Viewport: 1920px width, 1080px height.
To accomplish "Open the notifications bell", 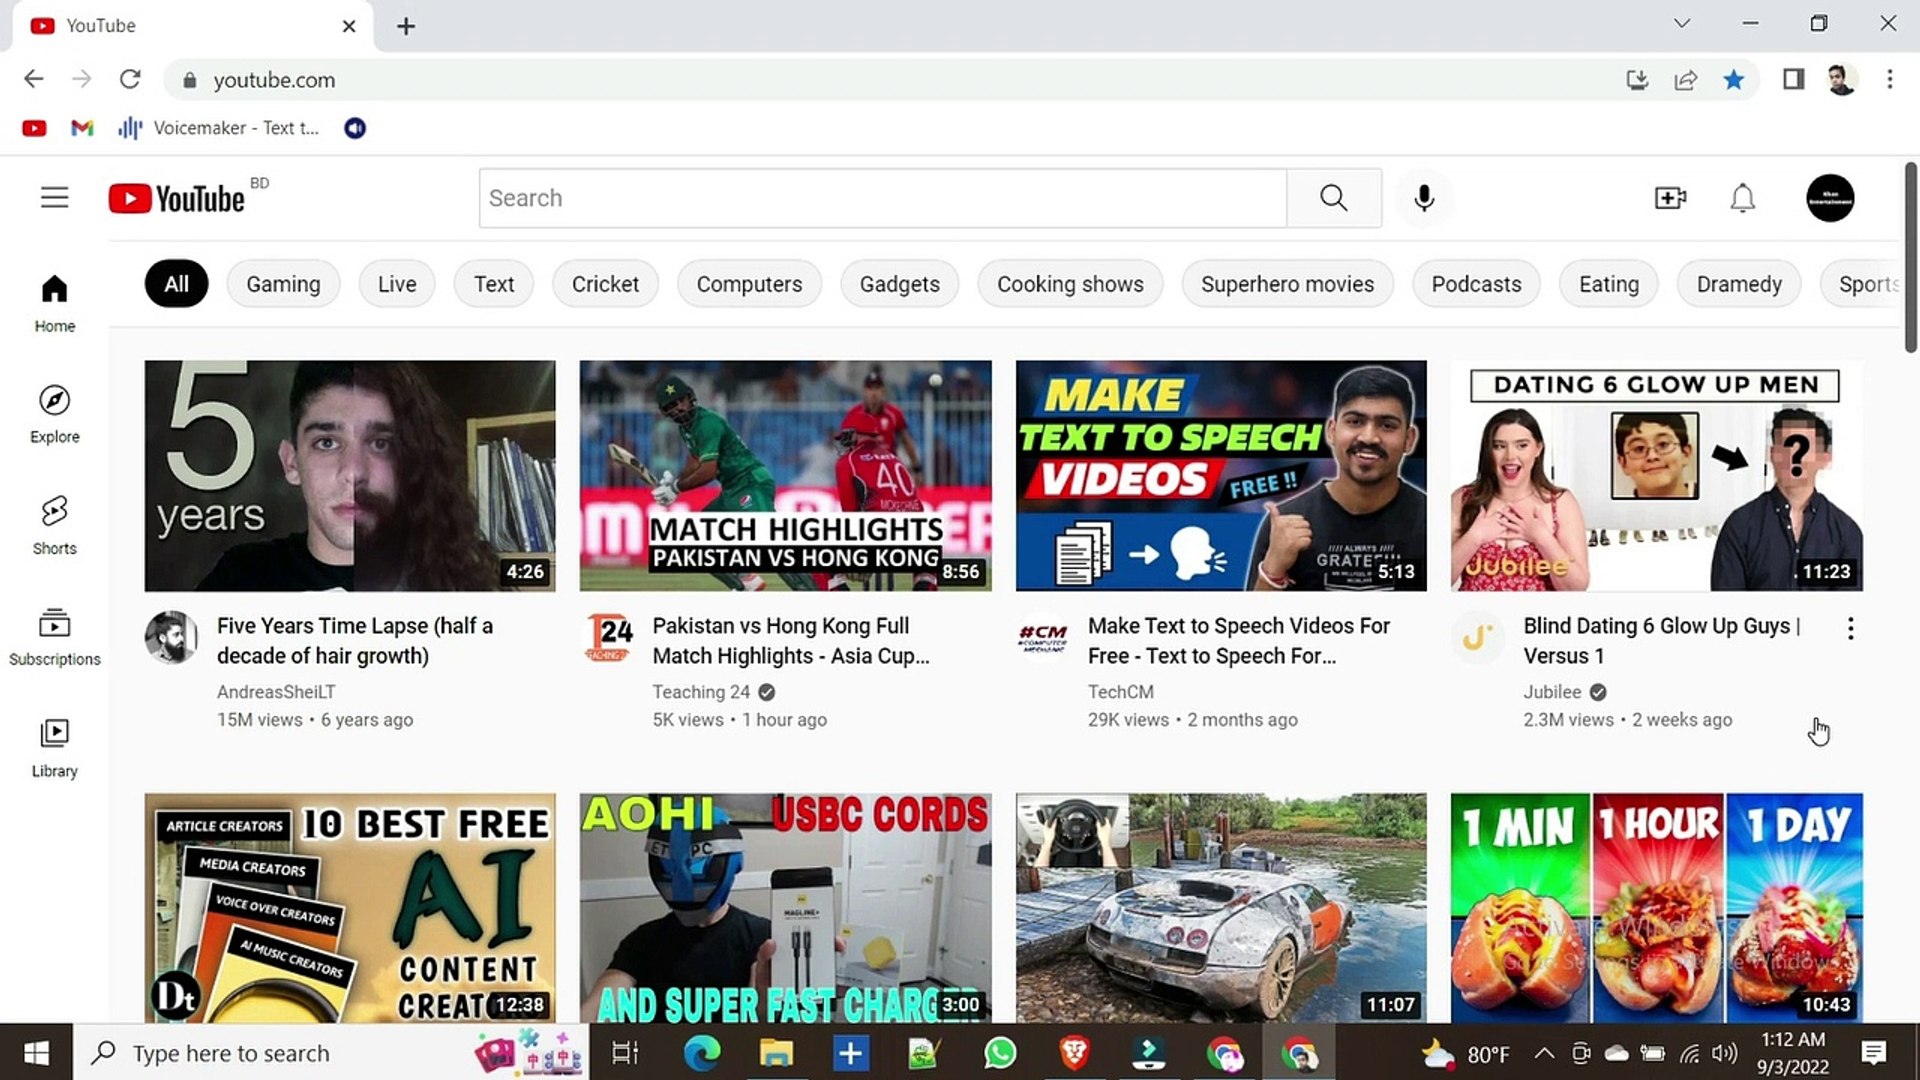I will [1742, 198].
